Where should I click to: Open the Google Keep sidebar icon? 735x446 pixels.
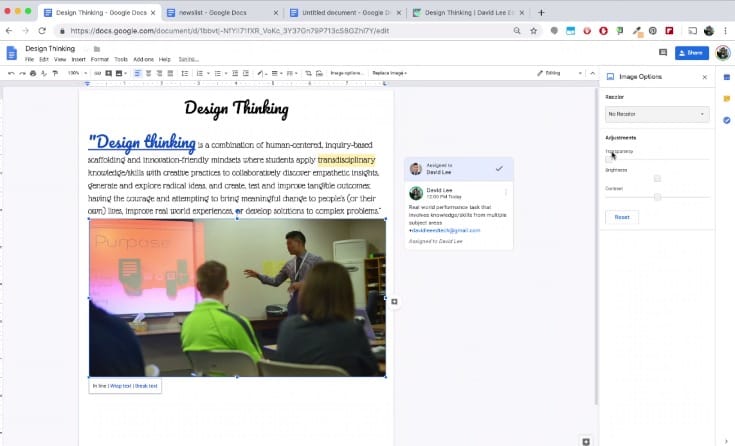(727, 98)
